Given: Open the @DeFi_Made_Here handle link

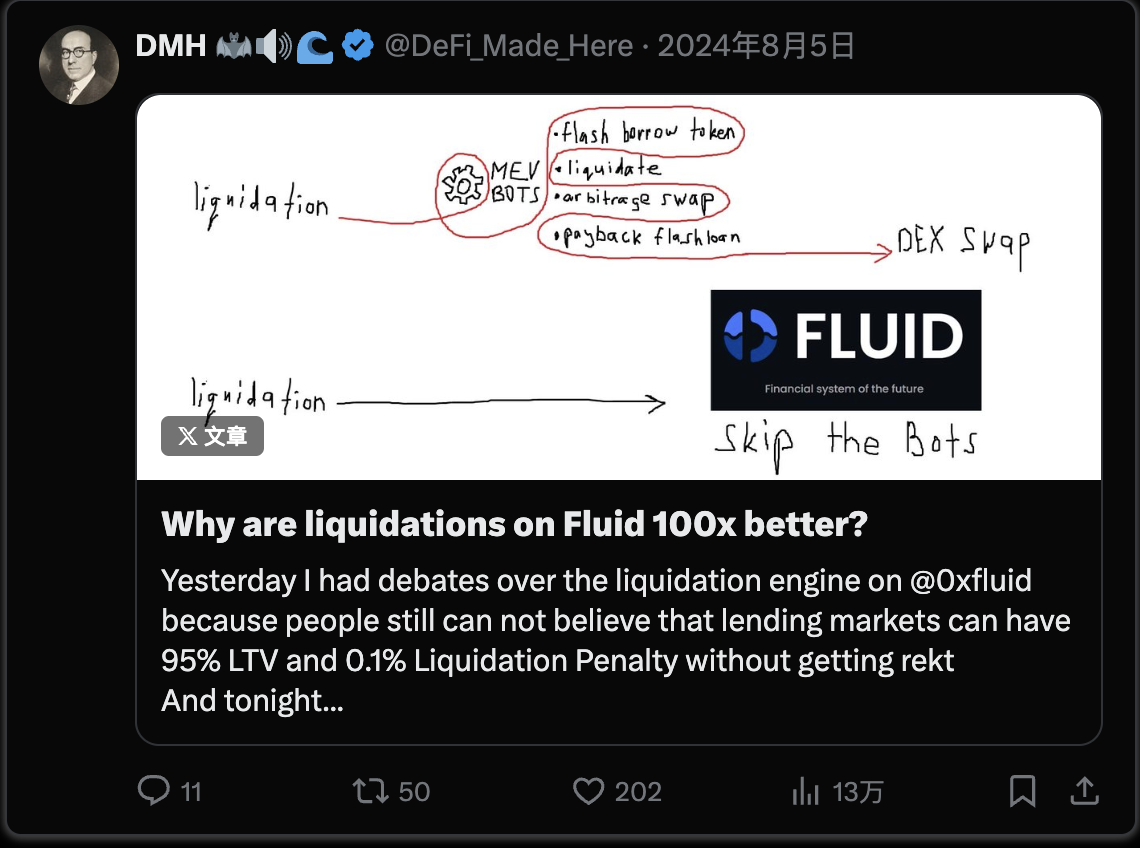Looking at the screenshot, I should click(509, 46).
